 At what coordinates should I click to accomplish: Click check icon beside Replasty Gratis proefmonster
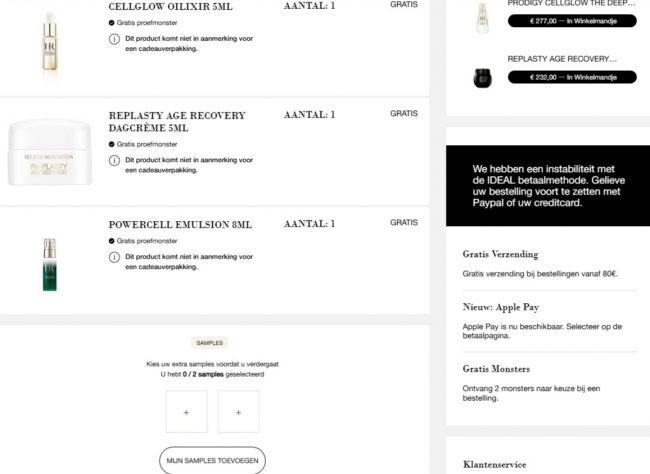pyautogui.click(x=112, y=144)
